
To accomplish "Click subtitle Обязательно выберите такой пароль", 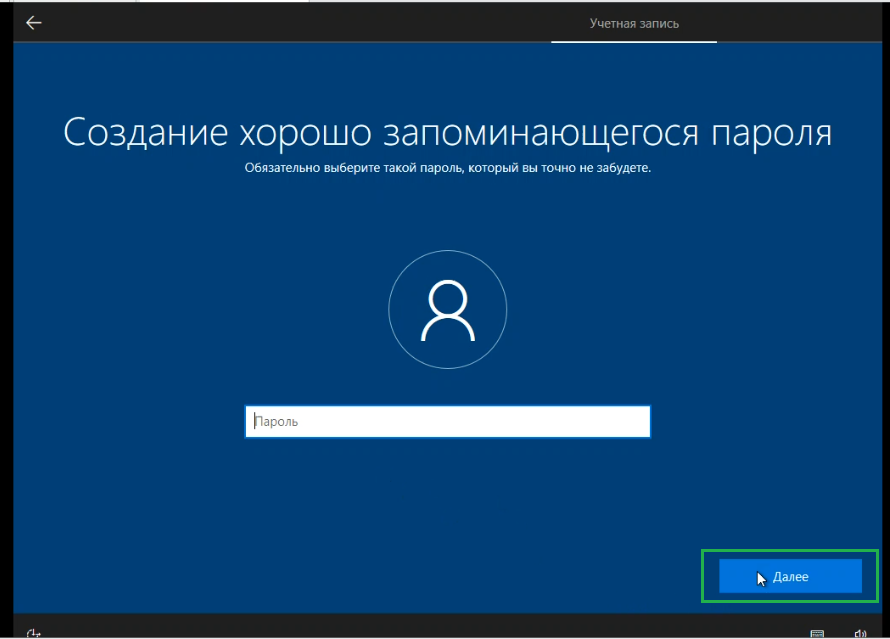I will 447,168.
